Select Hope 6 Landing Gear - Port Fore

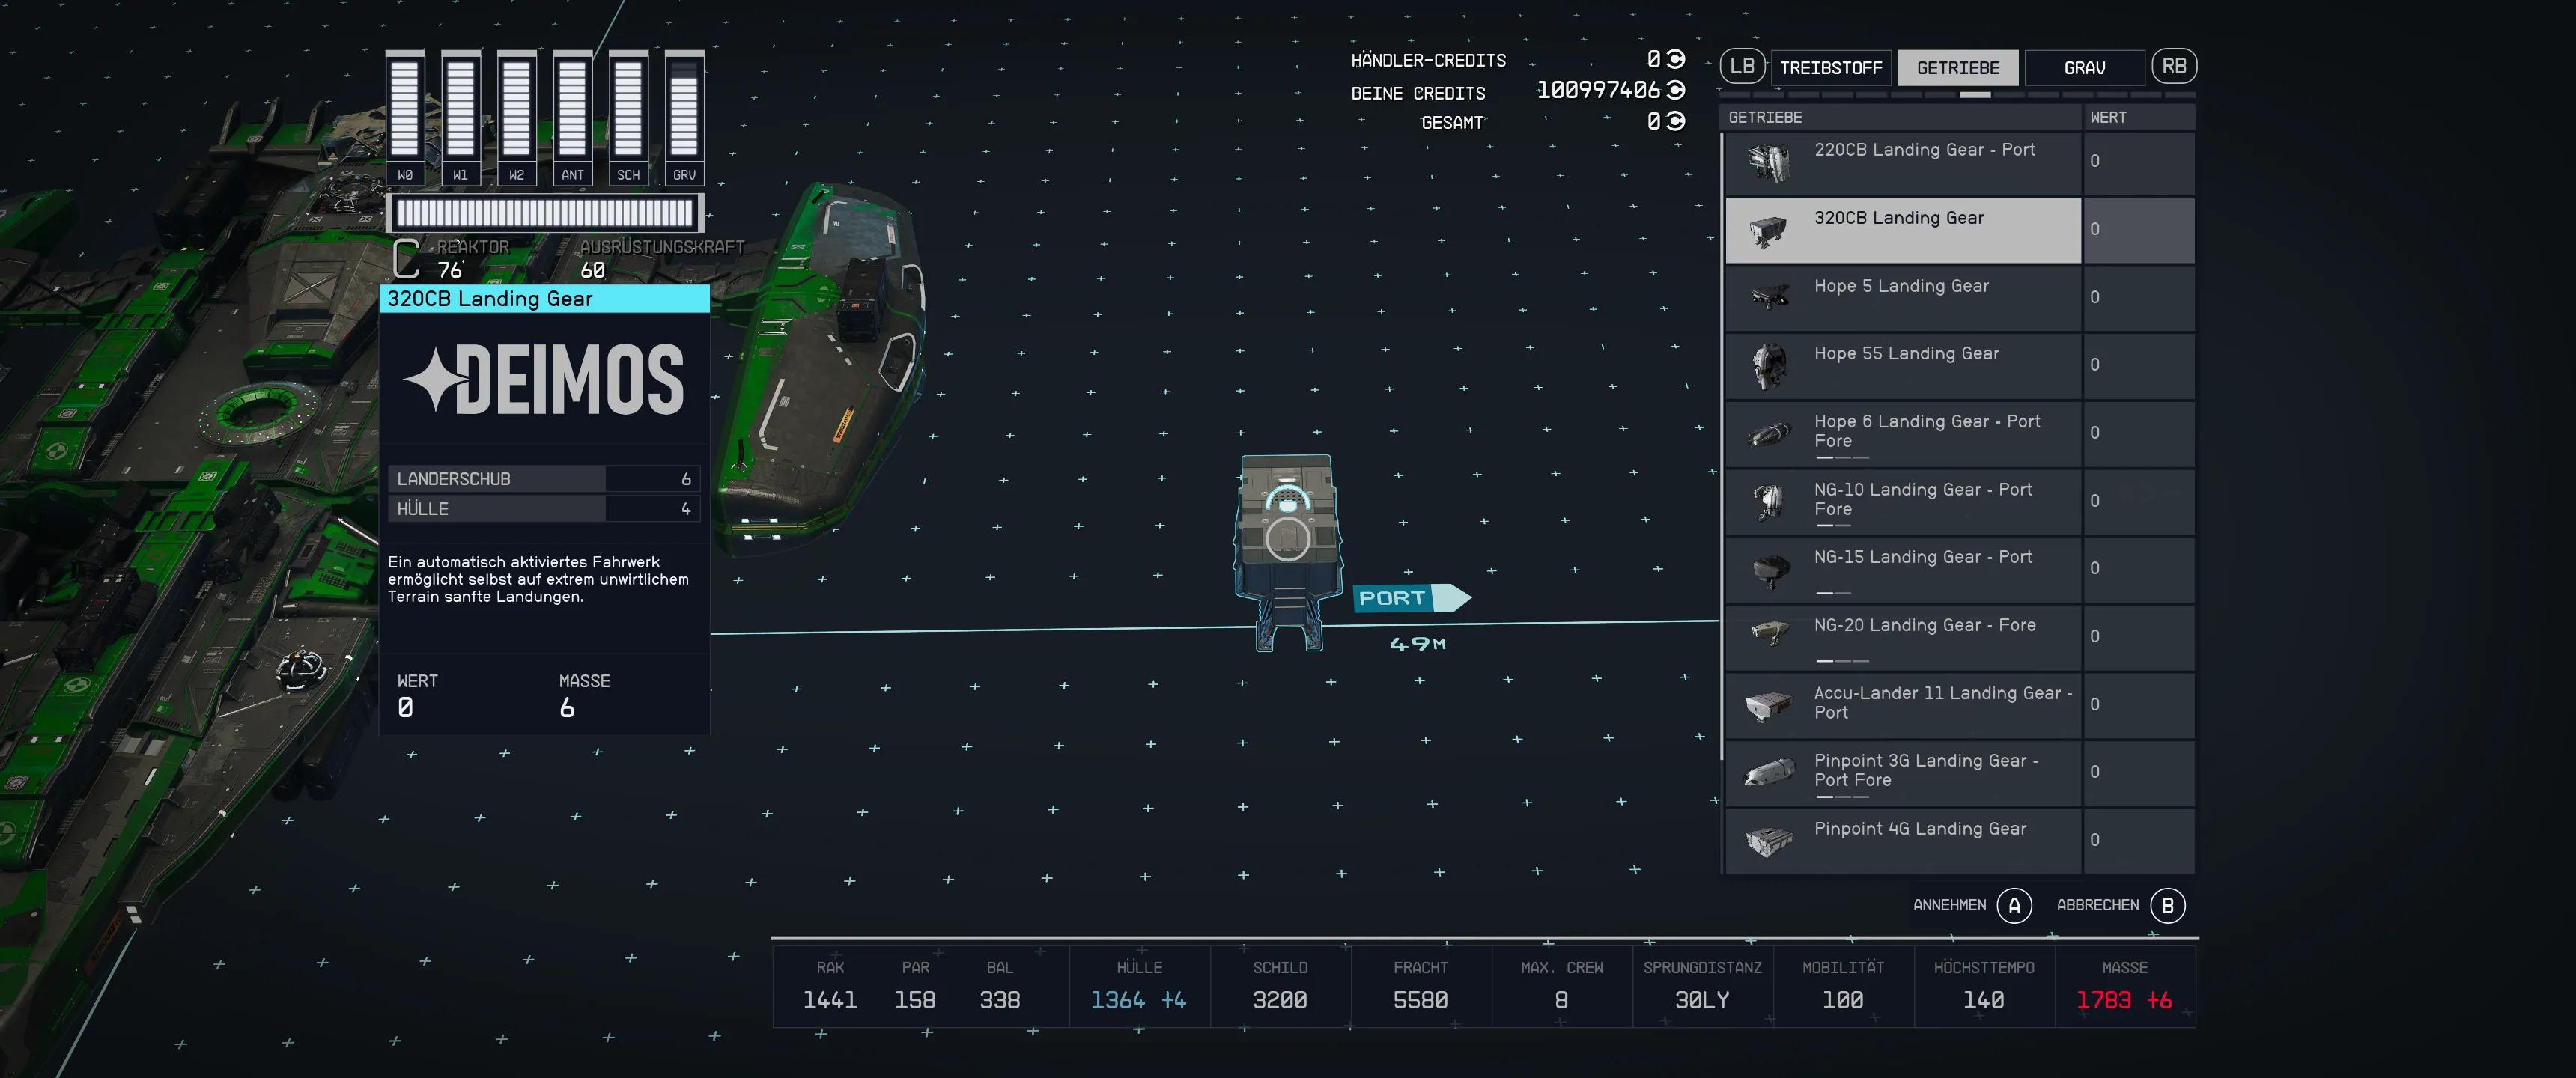point(1960,434)
